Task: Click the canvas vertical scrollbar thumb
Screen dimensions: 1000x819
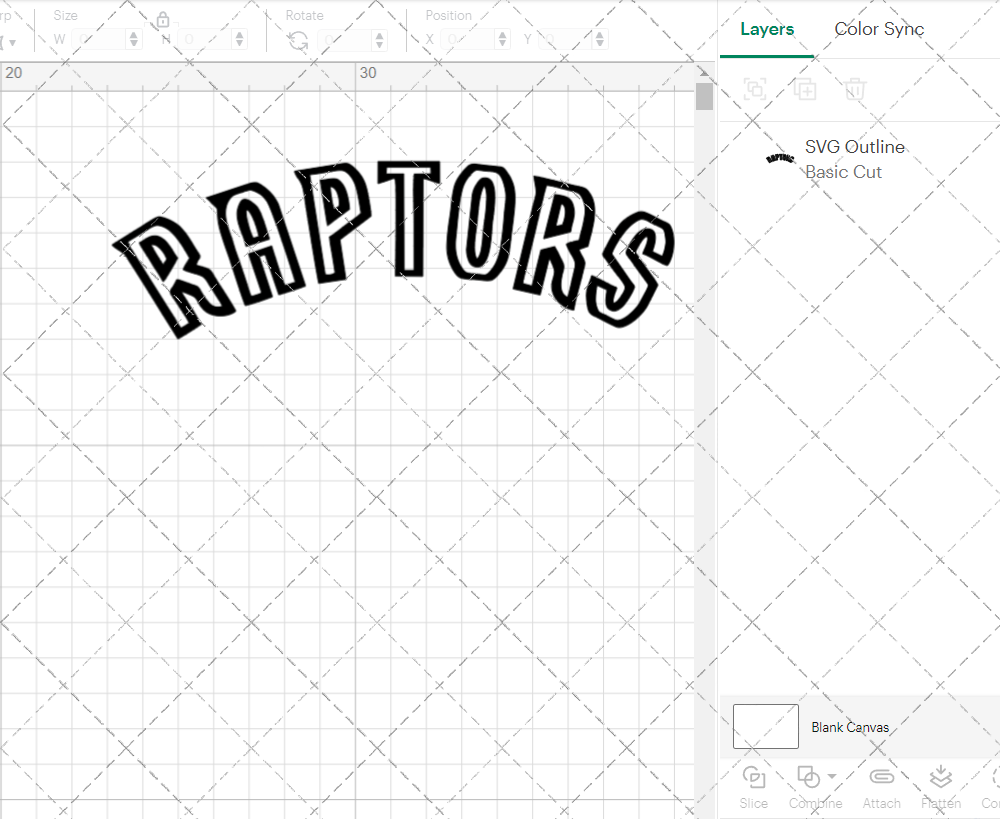Action: click(x=704, y=96)
